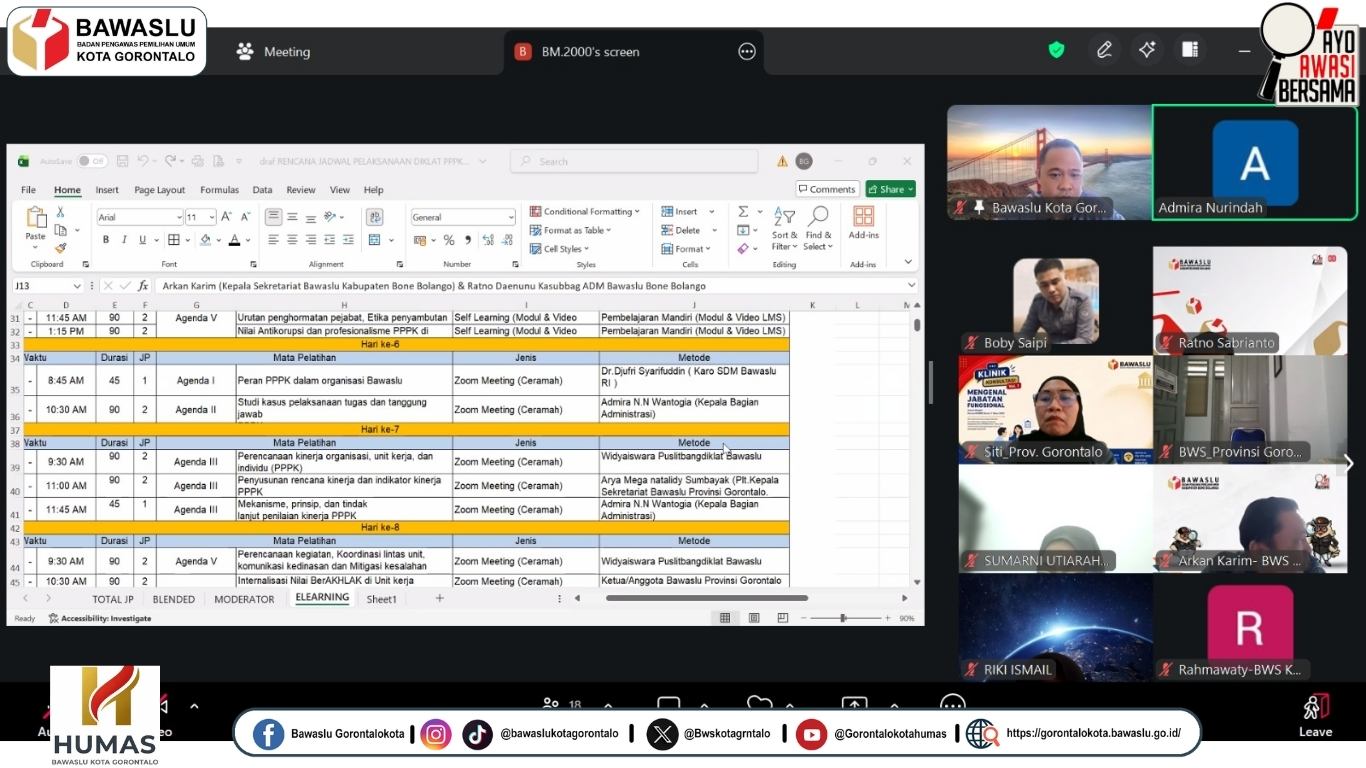Open Zoom annotate pencil icon
1366x768 pixels.
point(1104,50)
